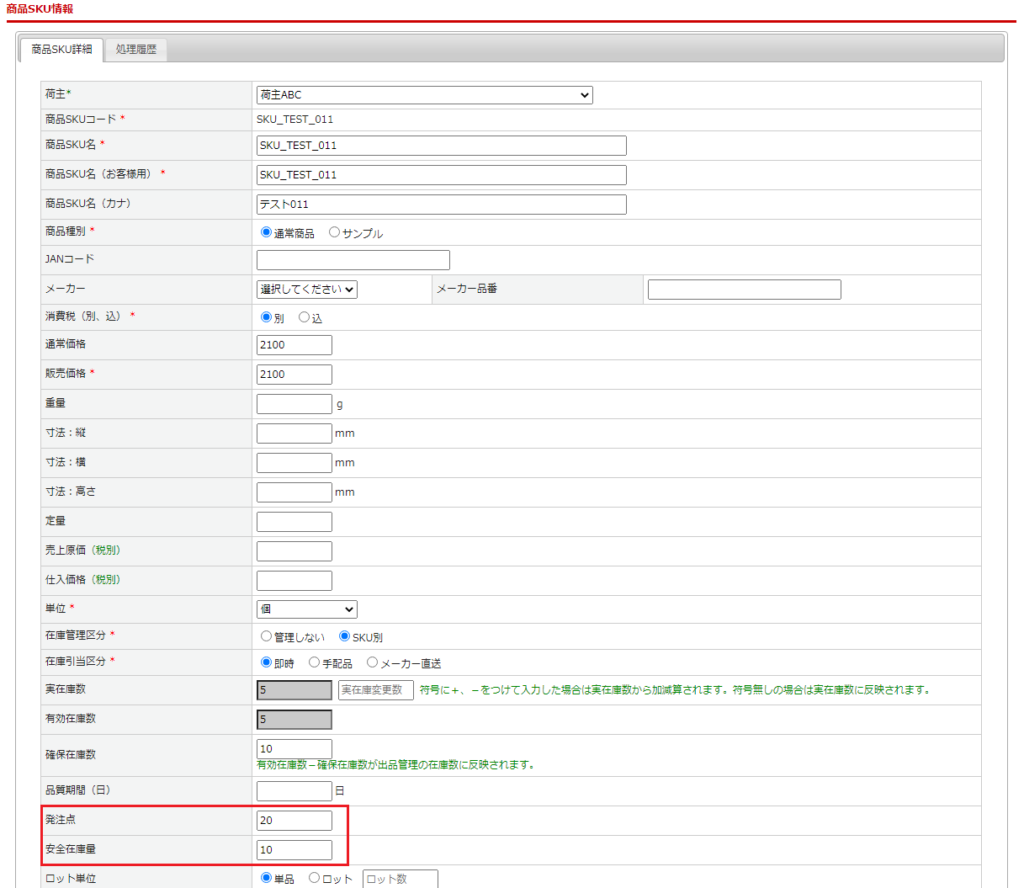Focus the メーカー品番 input field
This screenshot has height=888, width=1024.
pyautogui.click(x=744, y=290)
